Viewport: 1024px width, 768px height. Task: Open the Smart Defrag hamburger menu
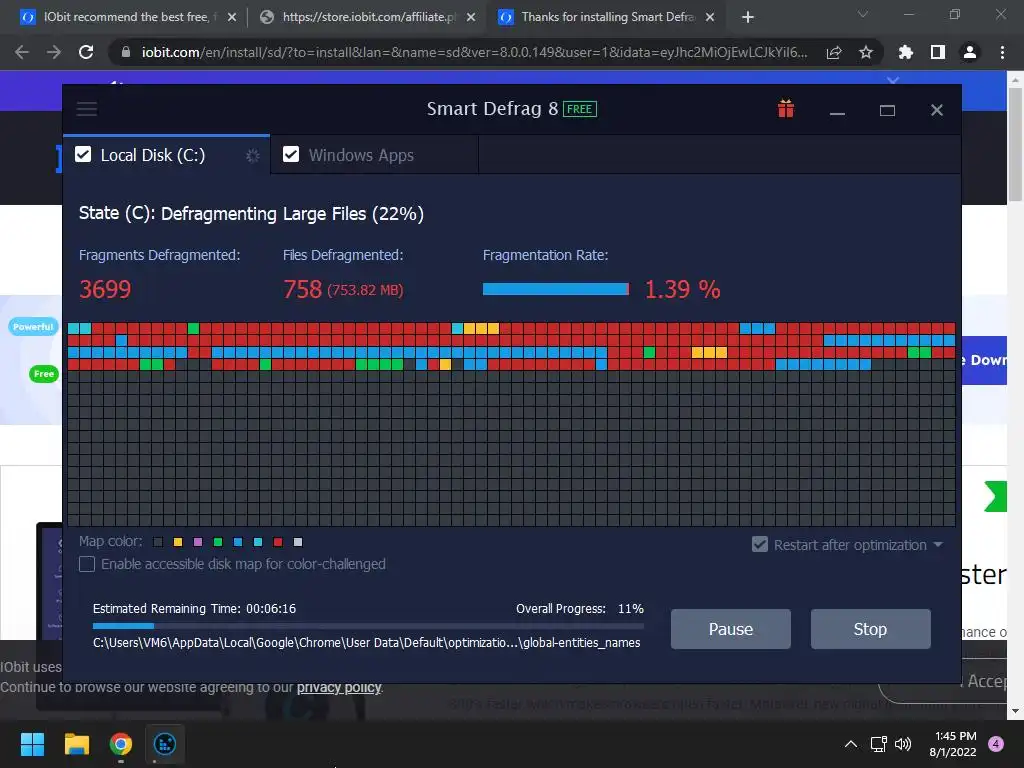[87, 109]
